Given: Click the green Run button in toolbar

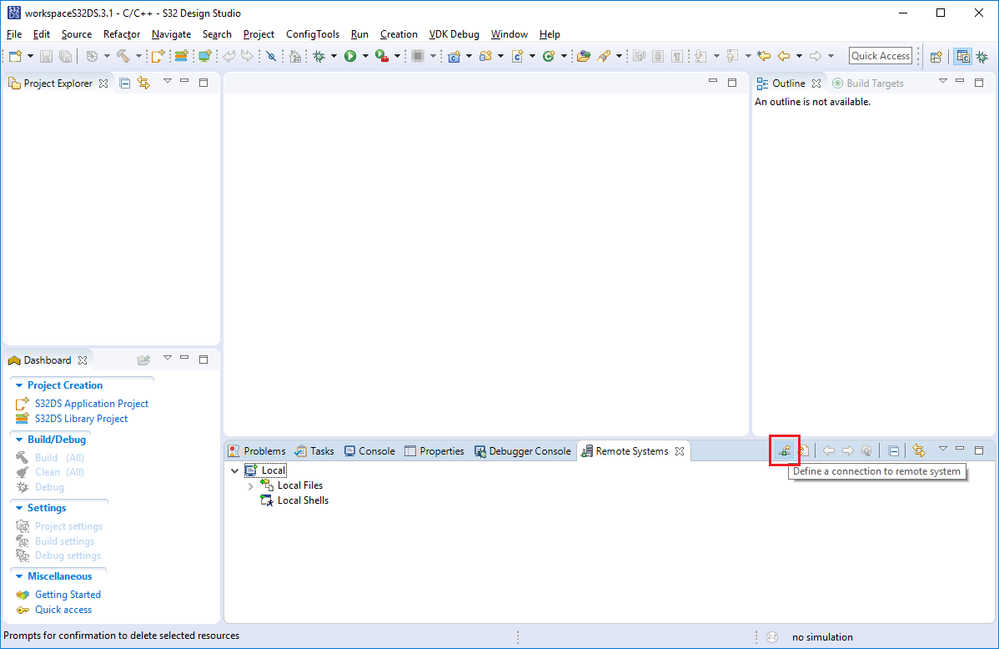Looking at the screenshot, I should pyautogui.click(x=350, y=56).
